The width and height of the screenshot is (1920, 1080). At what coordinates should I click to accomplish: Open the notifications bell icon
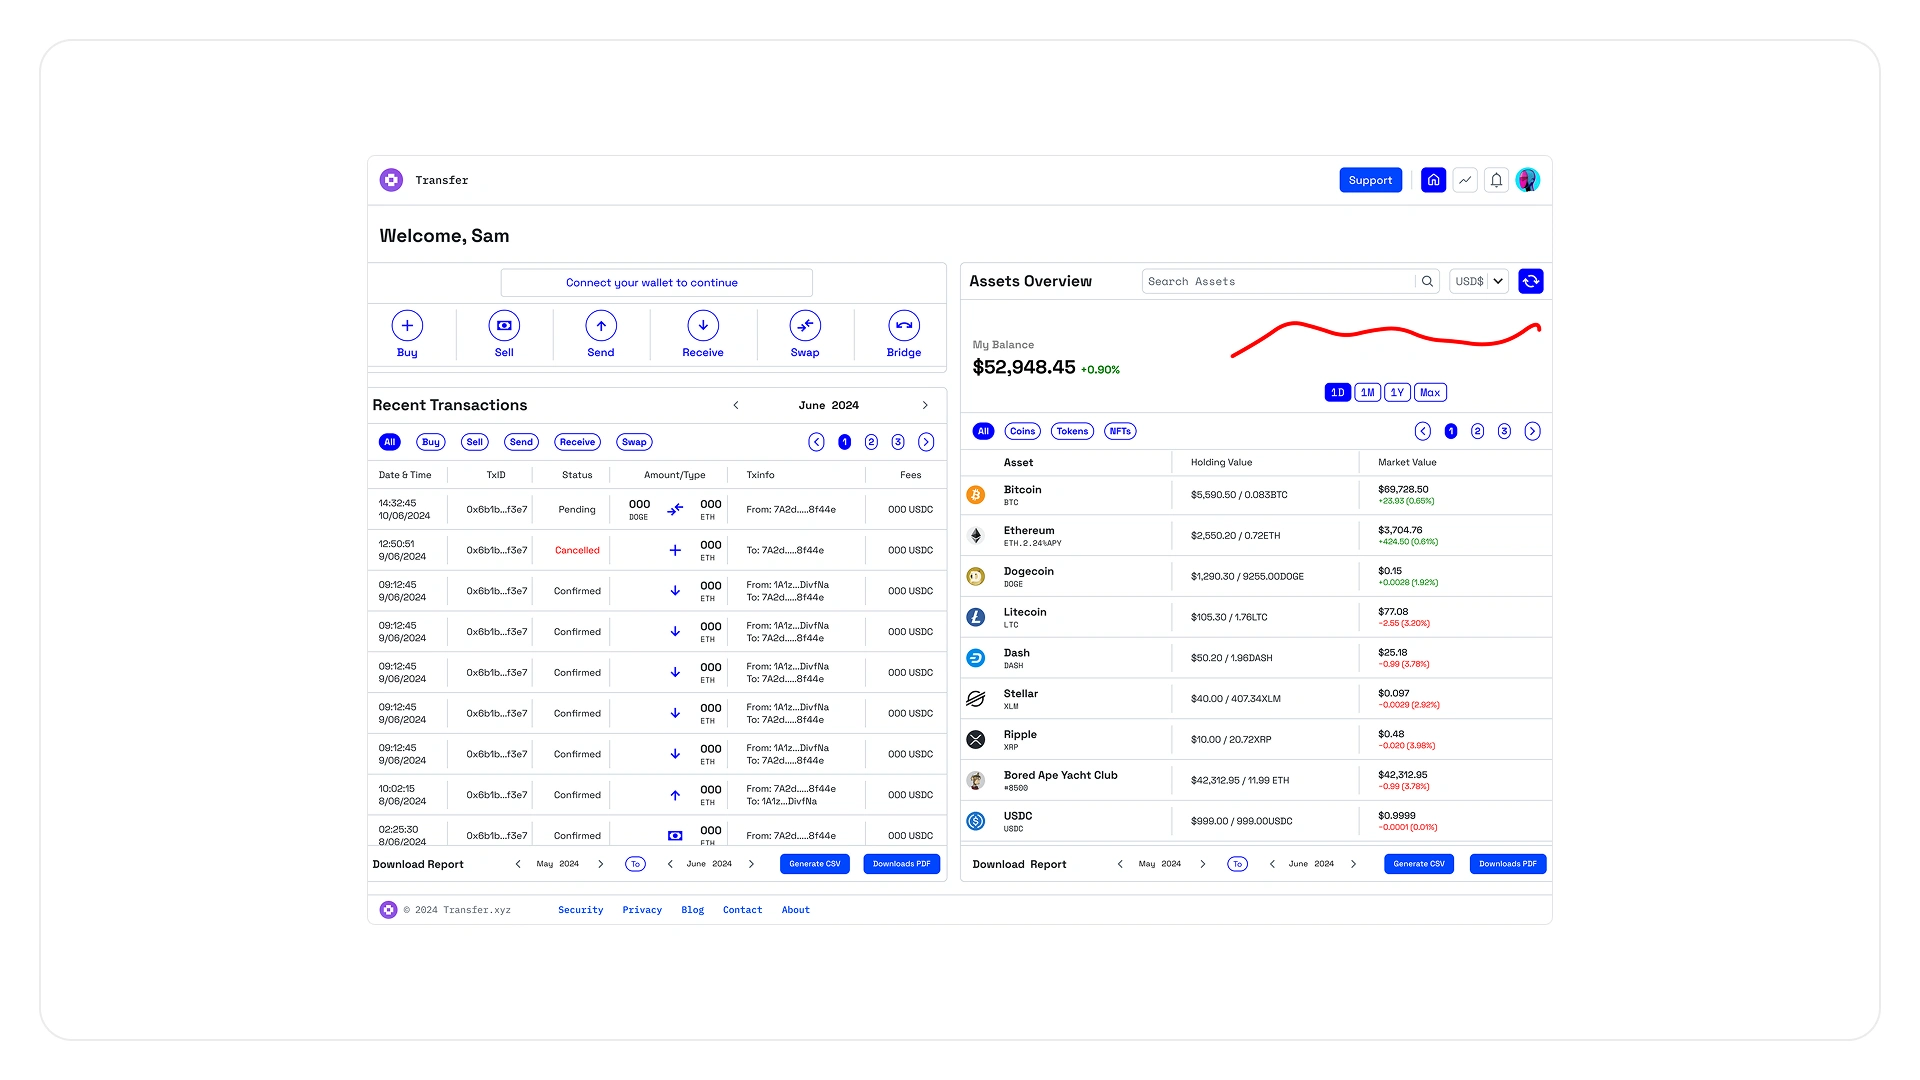coord(1496,180)
